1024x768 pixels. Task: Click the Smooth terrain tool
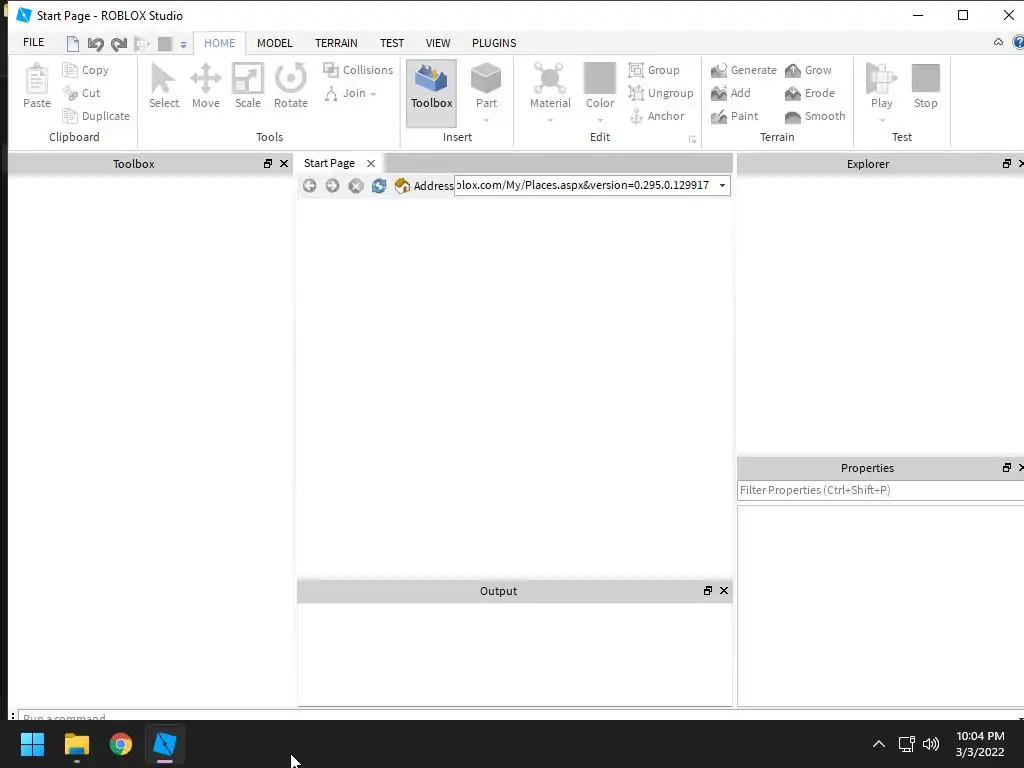click(815, 116)
